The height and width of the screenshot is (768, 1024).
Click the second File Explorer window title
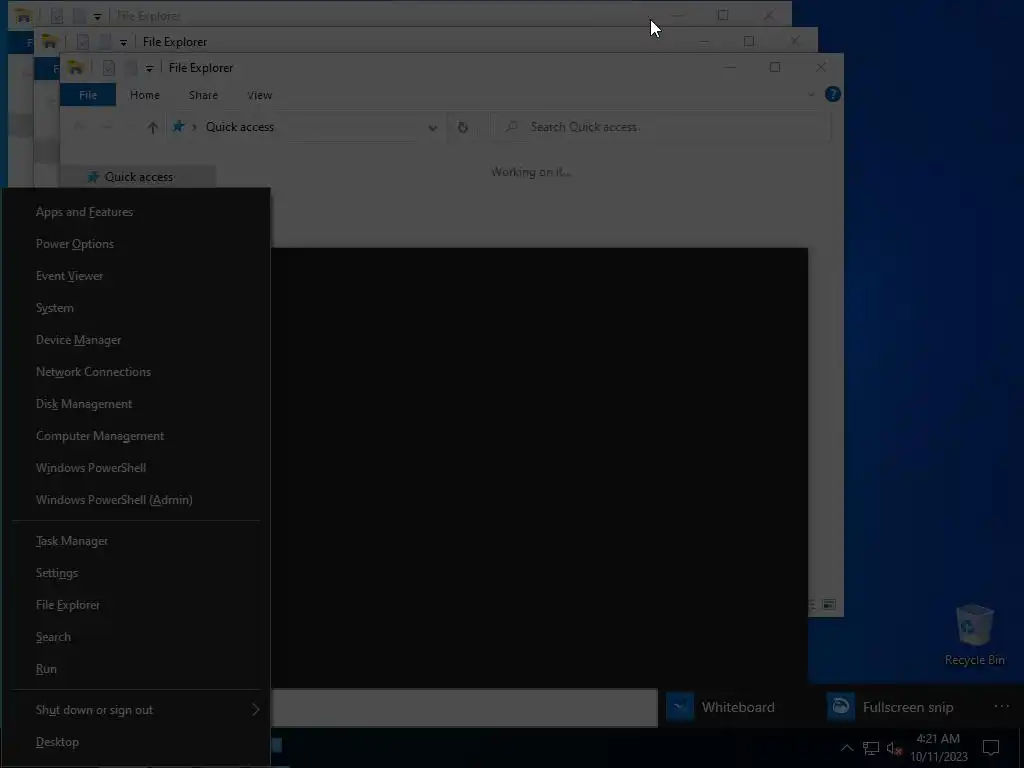click(174, 42)
